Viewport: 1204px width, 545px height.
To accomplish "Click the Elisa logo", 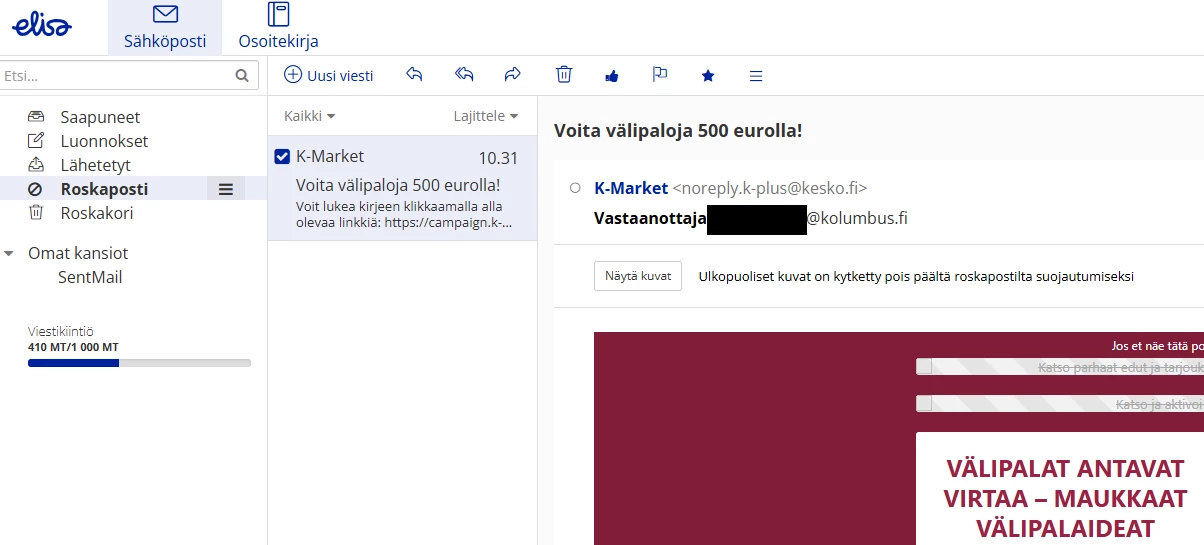I will pos(41,26).
